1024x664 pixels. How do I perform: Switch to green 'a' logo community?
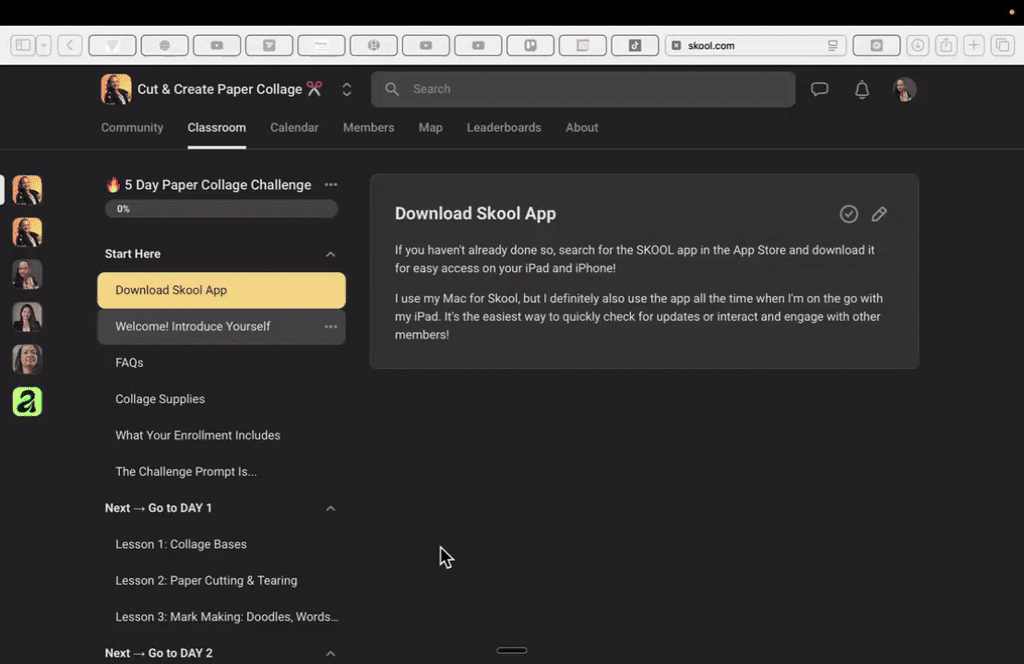pyautogui.click(x=27, y=402)
